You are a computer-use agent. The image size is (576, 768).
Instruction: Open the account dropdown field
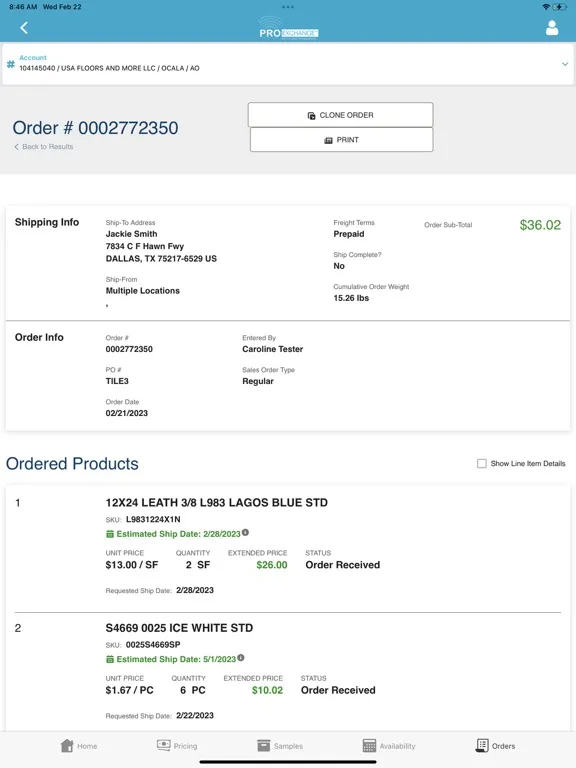pyautogui.click(x=288, y=64)
